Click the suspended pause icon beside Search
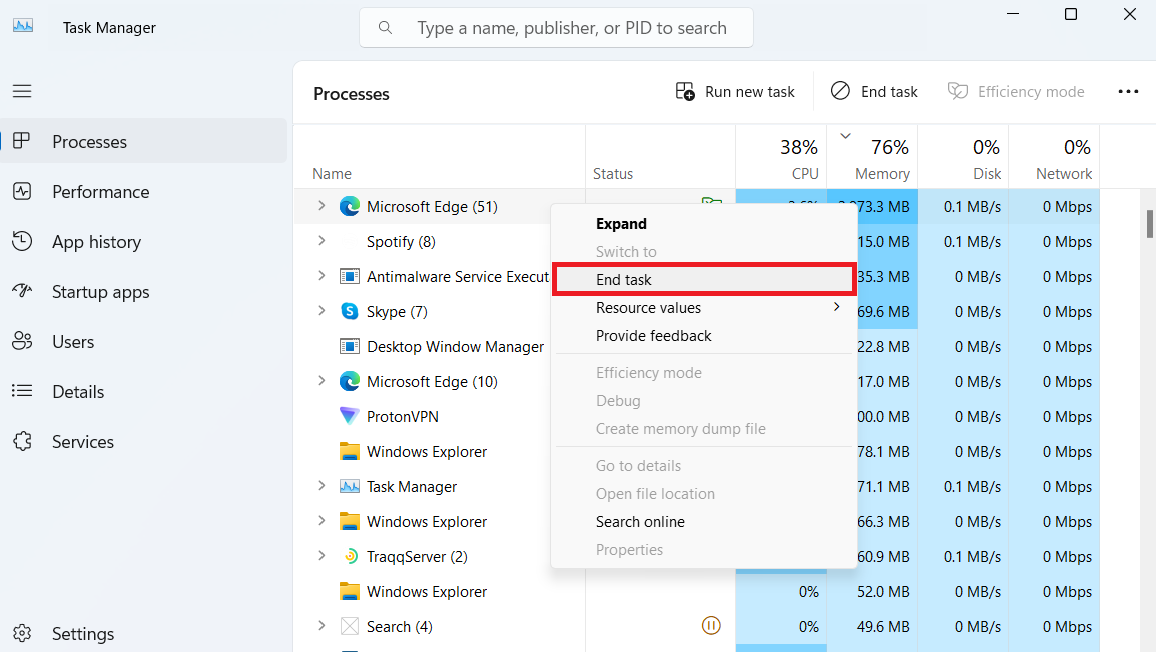Viewport: 1156px width, 652px height. click(x=711, y=625)
